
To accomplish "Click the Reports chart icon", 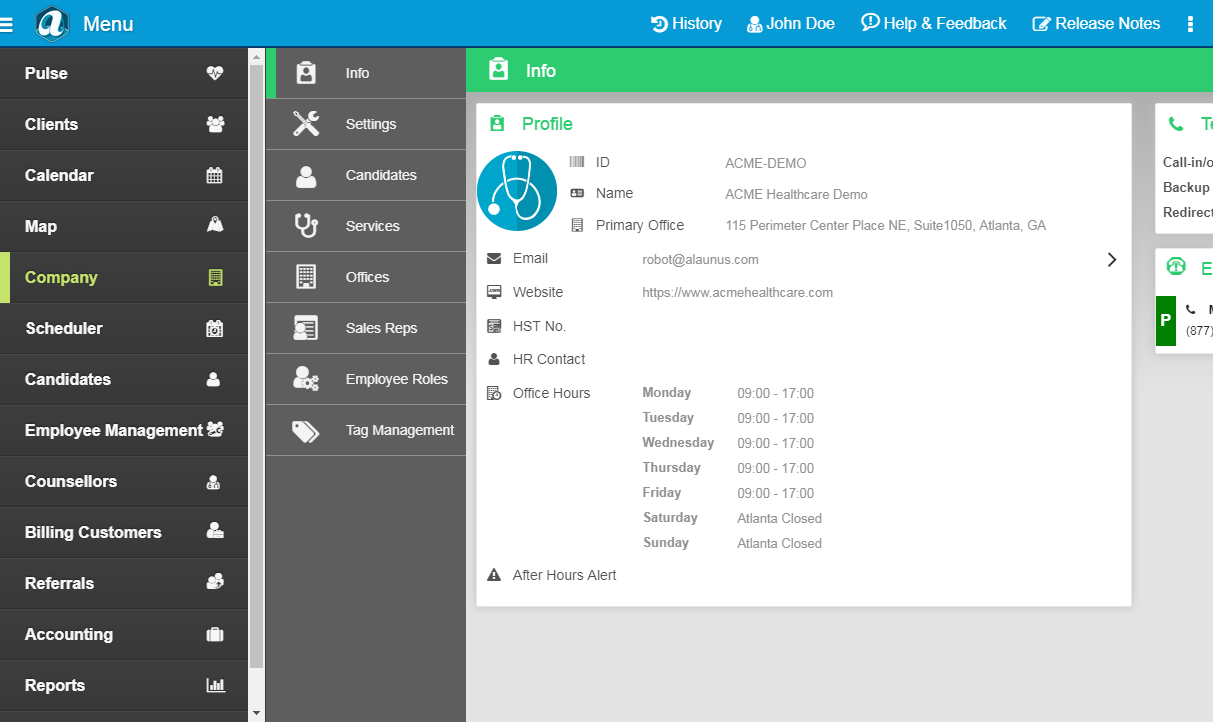I will [215, 685].
